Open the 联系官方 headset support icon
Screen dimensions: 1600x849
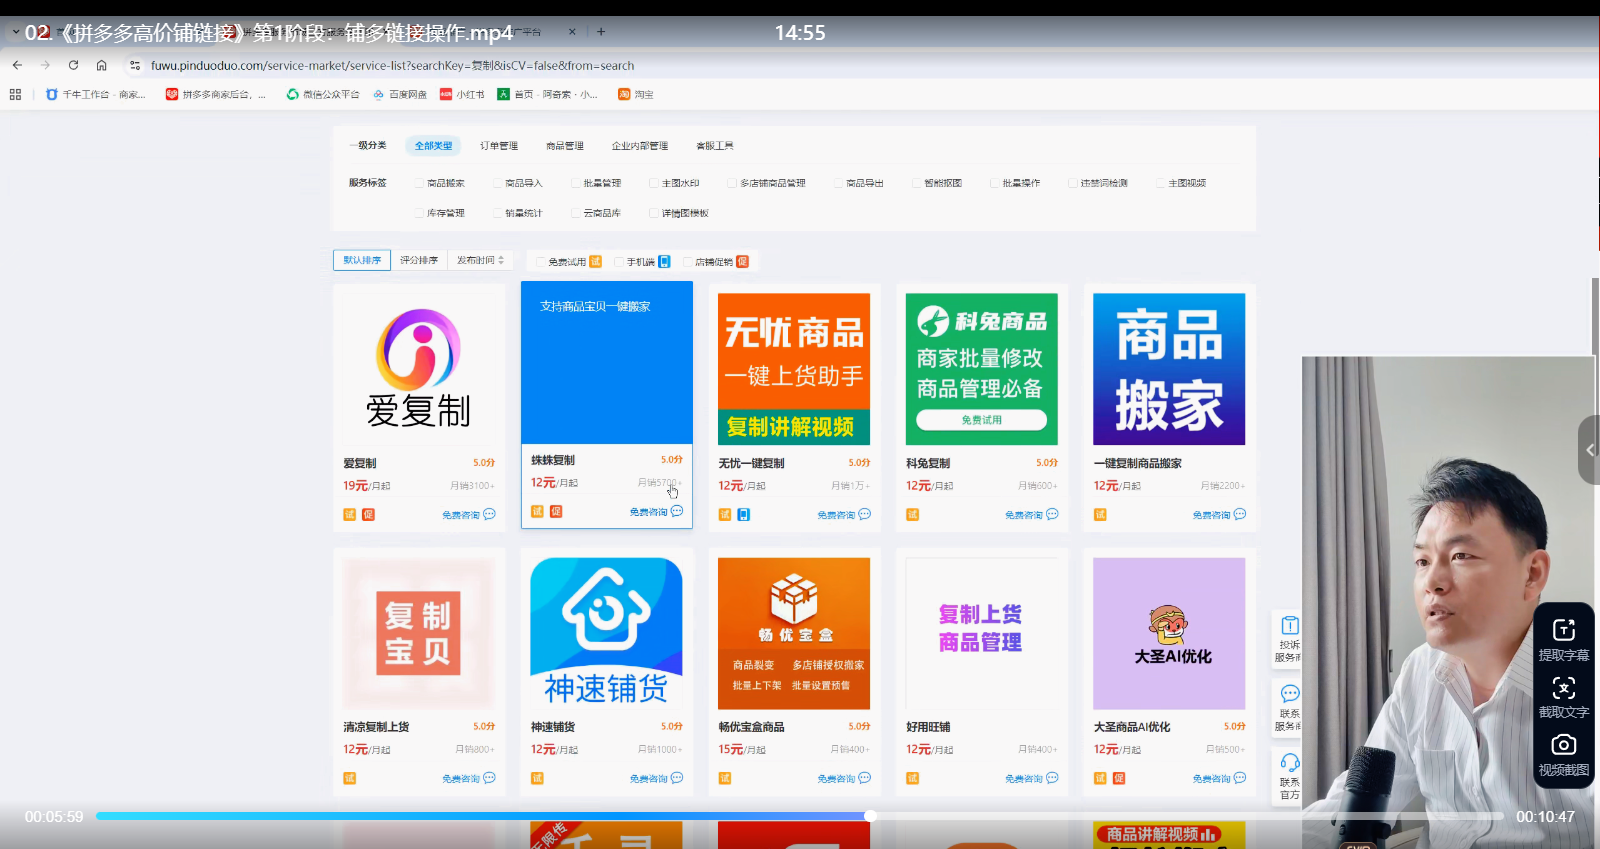pyautogui.click(x=1290, y=763)
